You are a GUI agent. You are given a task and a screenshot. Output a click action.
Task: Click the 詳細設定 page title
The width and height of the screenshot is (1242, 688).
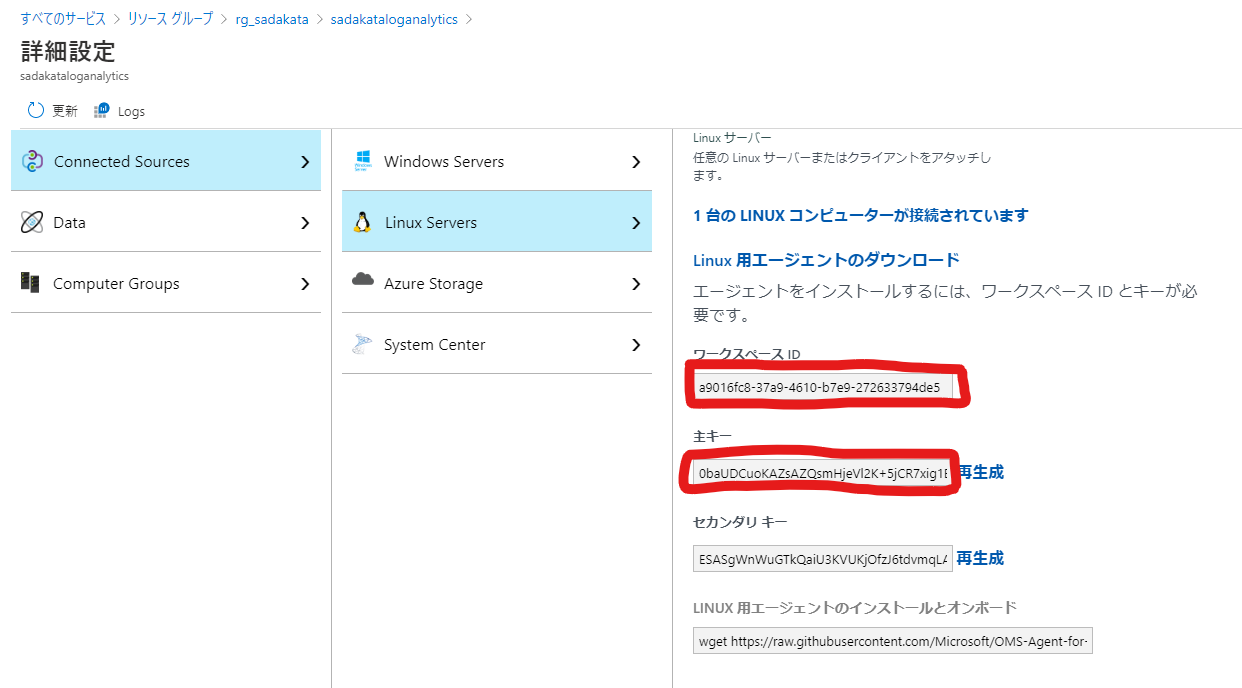(68, 51)
